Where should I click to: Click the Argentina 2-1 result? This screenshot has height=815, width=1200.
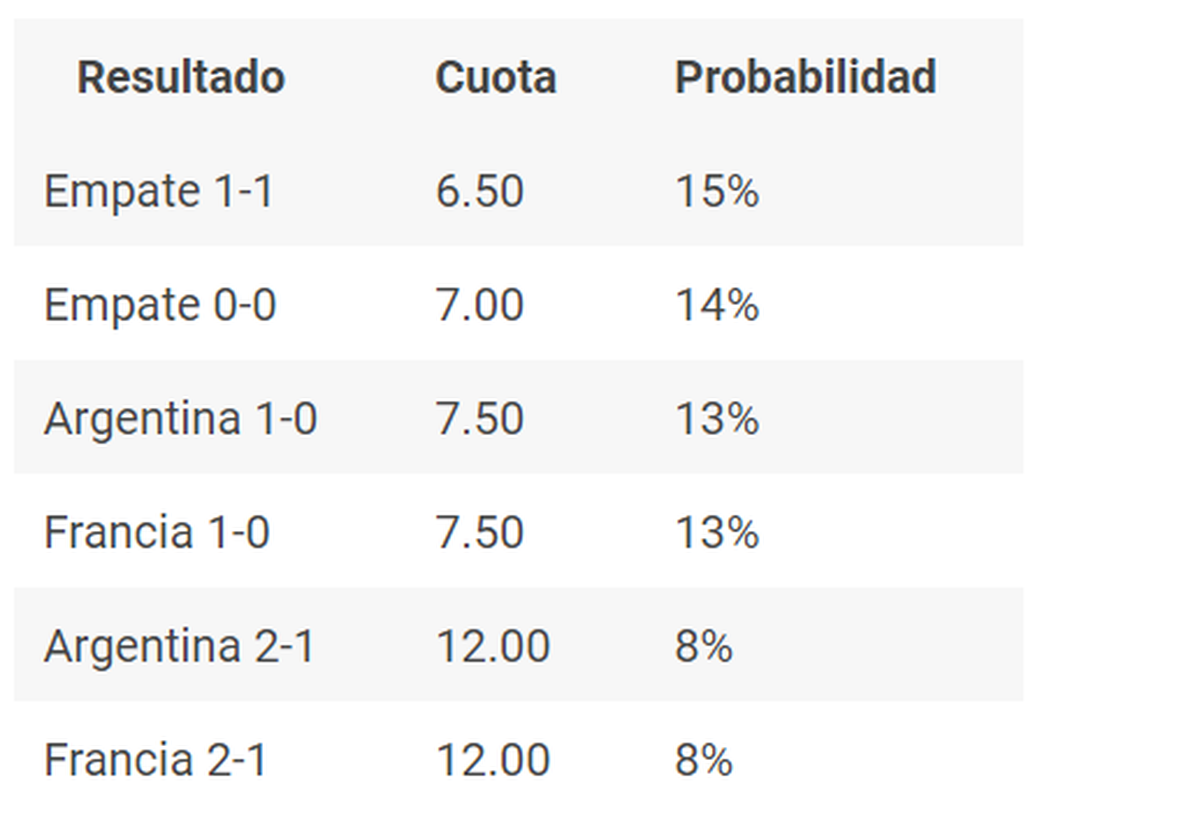(x=179, y=646)
